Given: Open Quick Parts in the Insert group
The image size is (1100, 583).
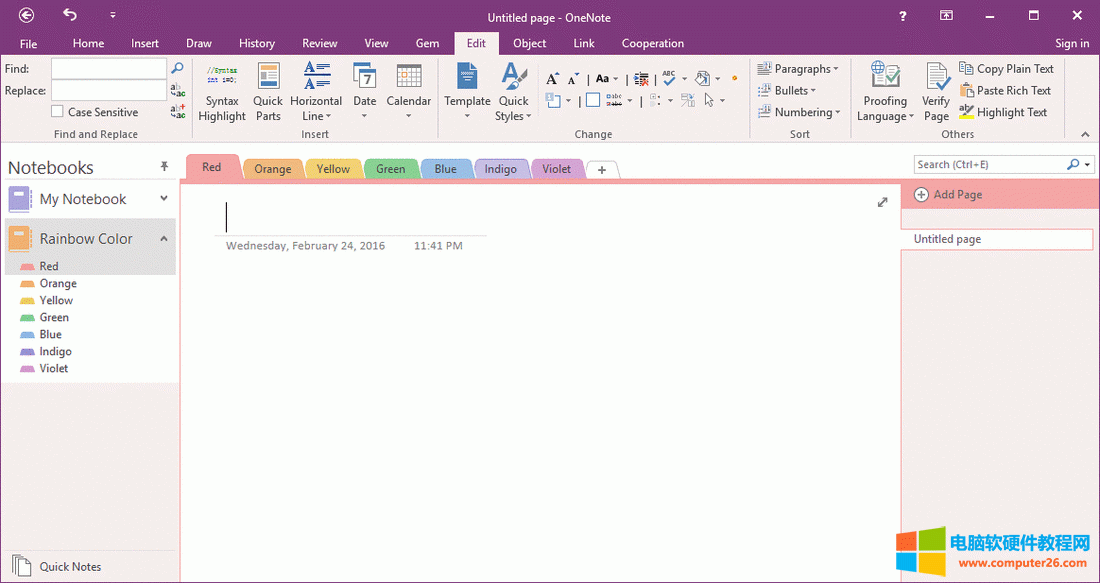Looking at the screenshot, I should [268, 92].
